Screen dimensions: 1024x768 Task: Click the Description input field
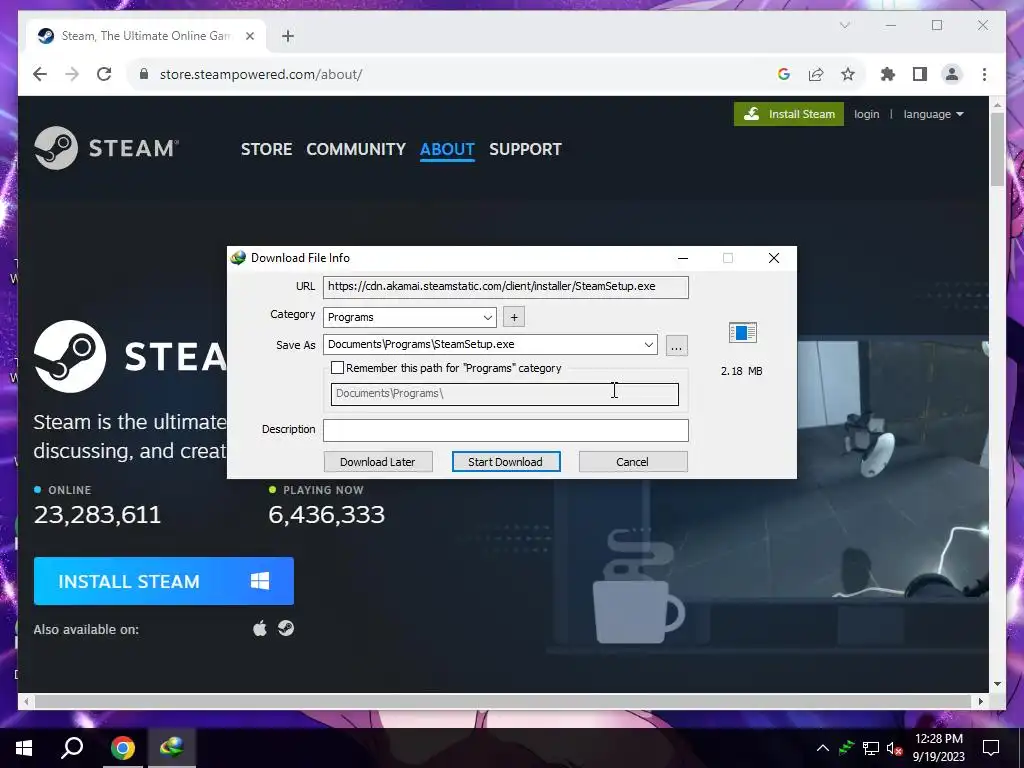coord(505,430)
